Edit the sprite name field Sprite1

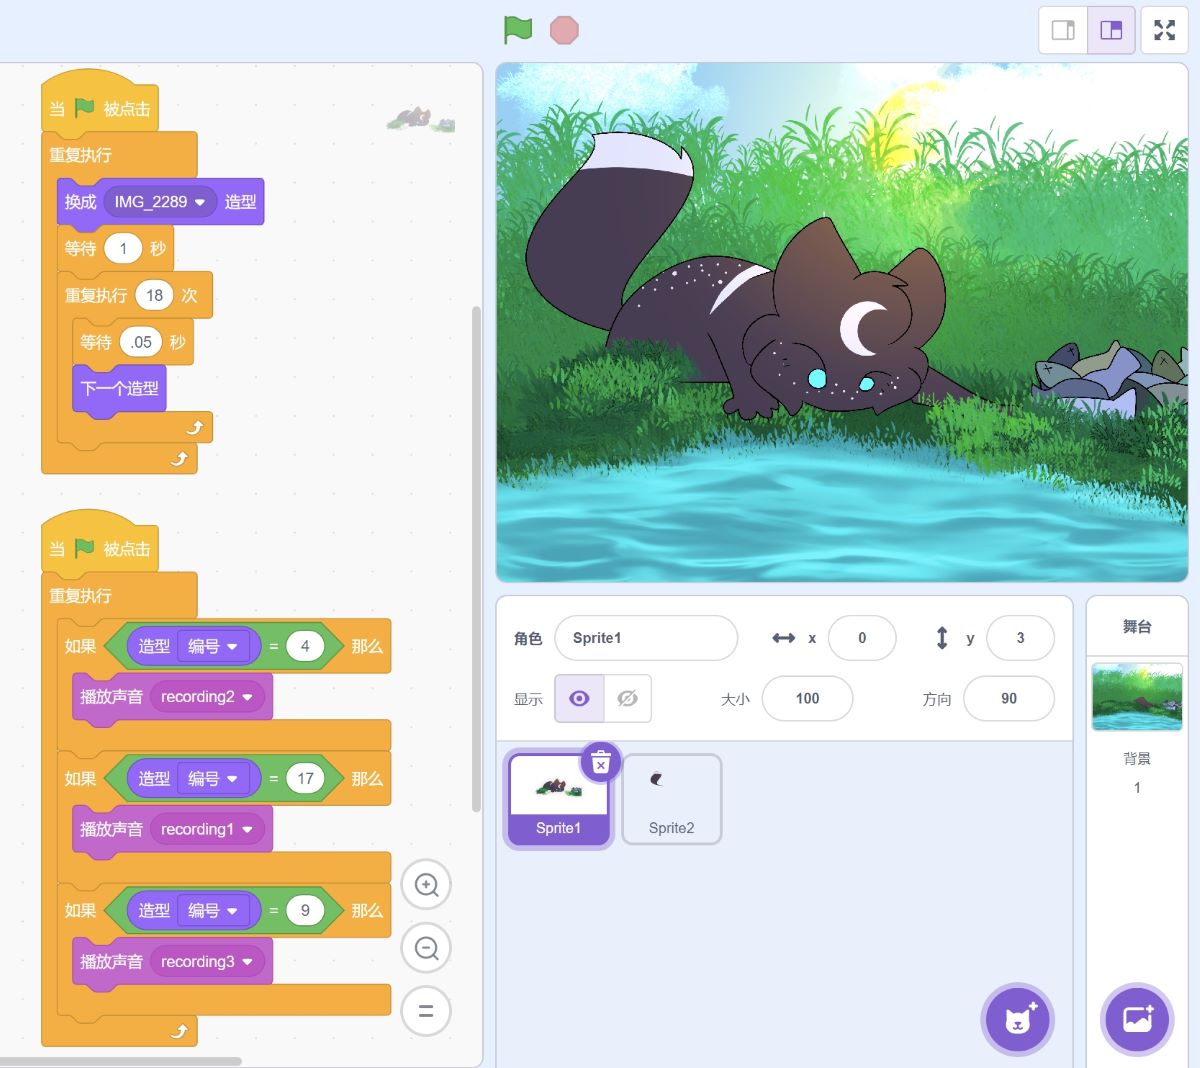[x=646, y=638]
